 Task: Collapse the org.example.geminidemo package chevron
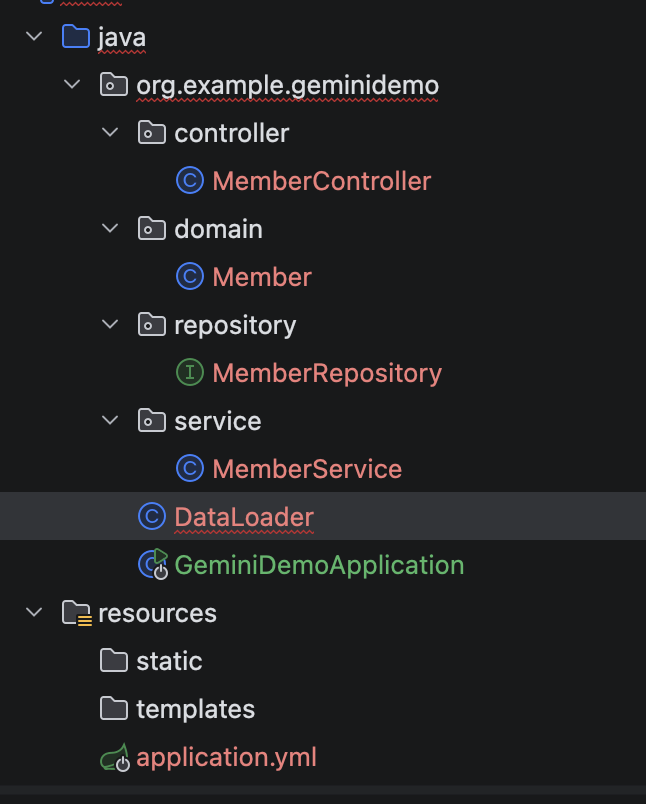72,85
